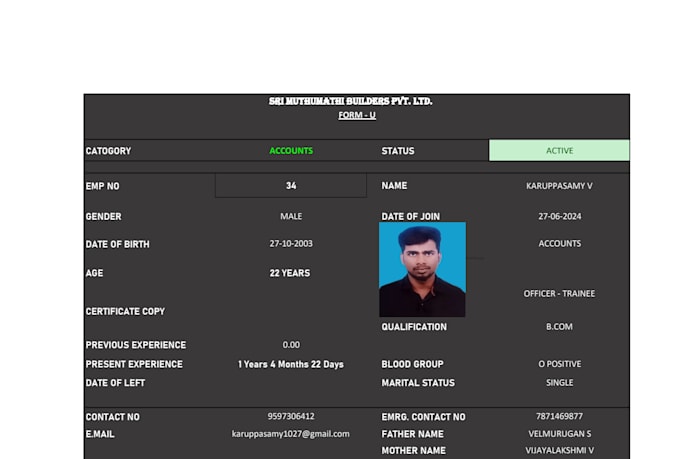Select the join date 27-06-2024
The height and width of the screenshot is (459, 680).
(x=559, y=216)
